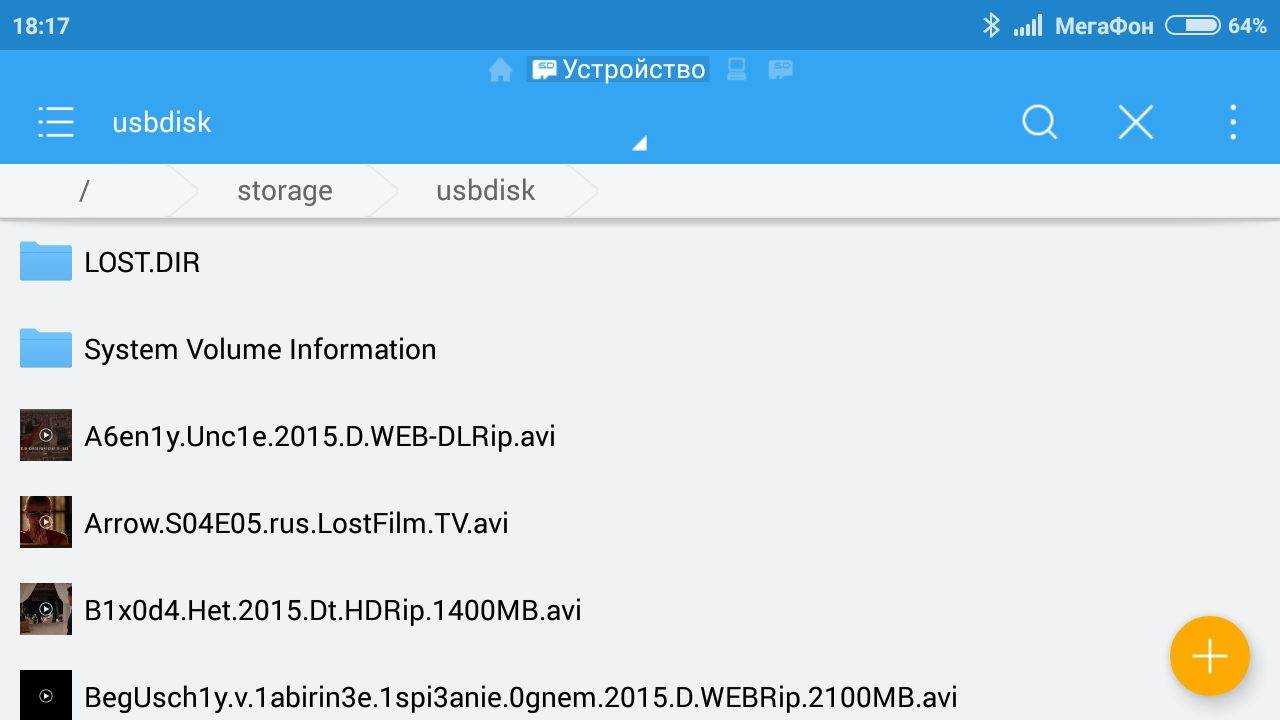Screen dimensions: 1280x720
Task: Open the three-dot overflow menu
Action: 1232,122
